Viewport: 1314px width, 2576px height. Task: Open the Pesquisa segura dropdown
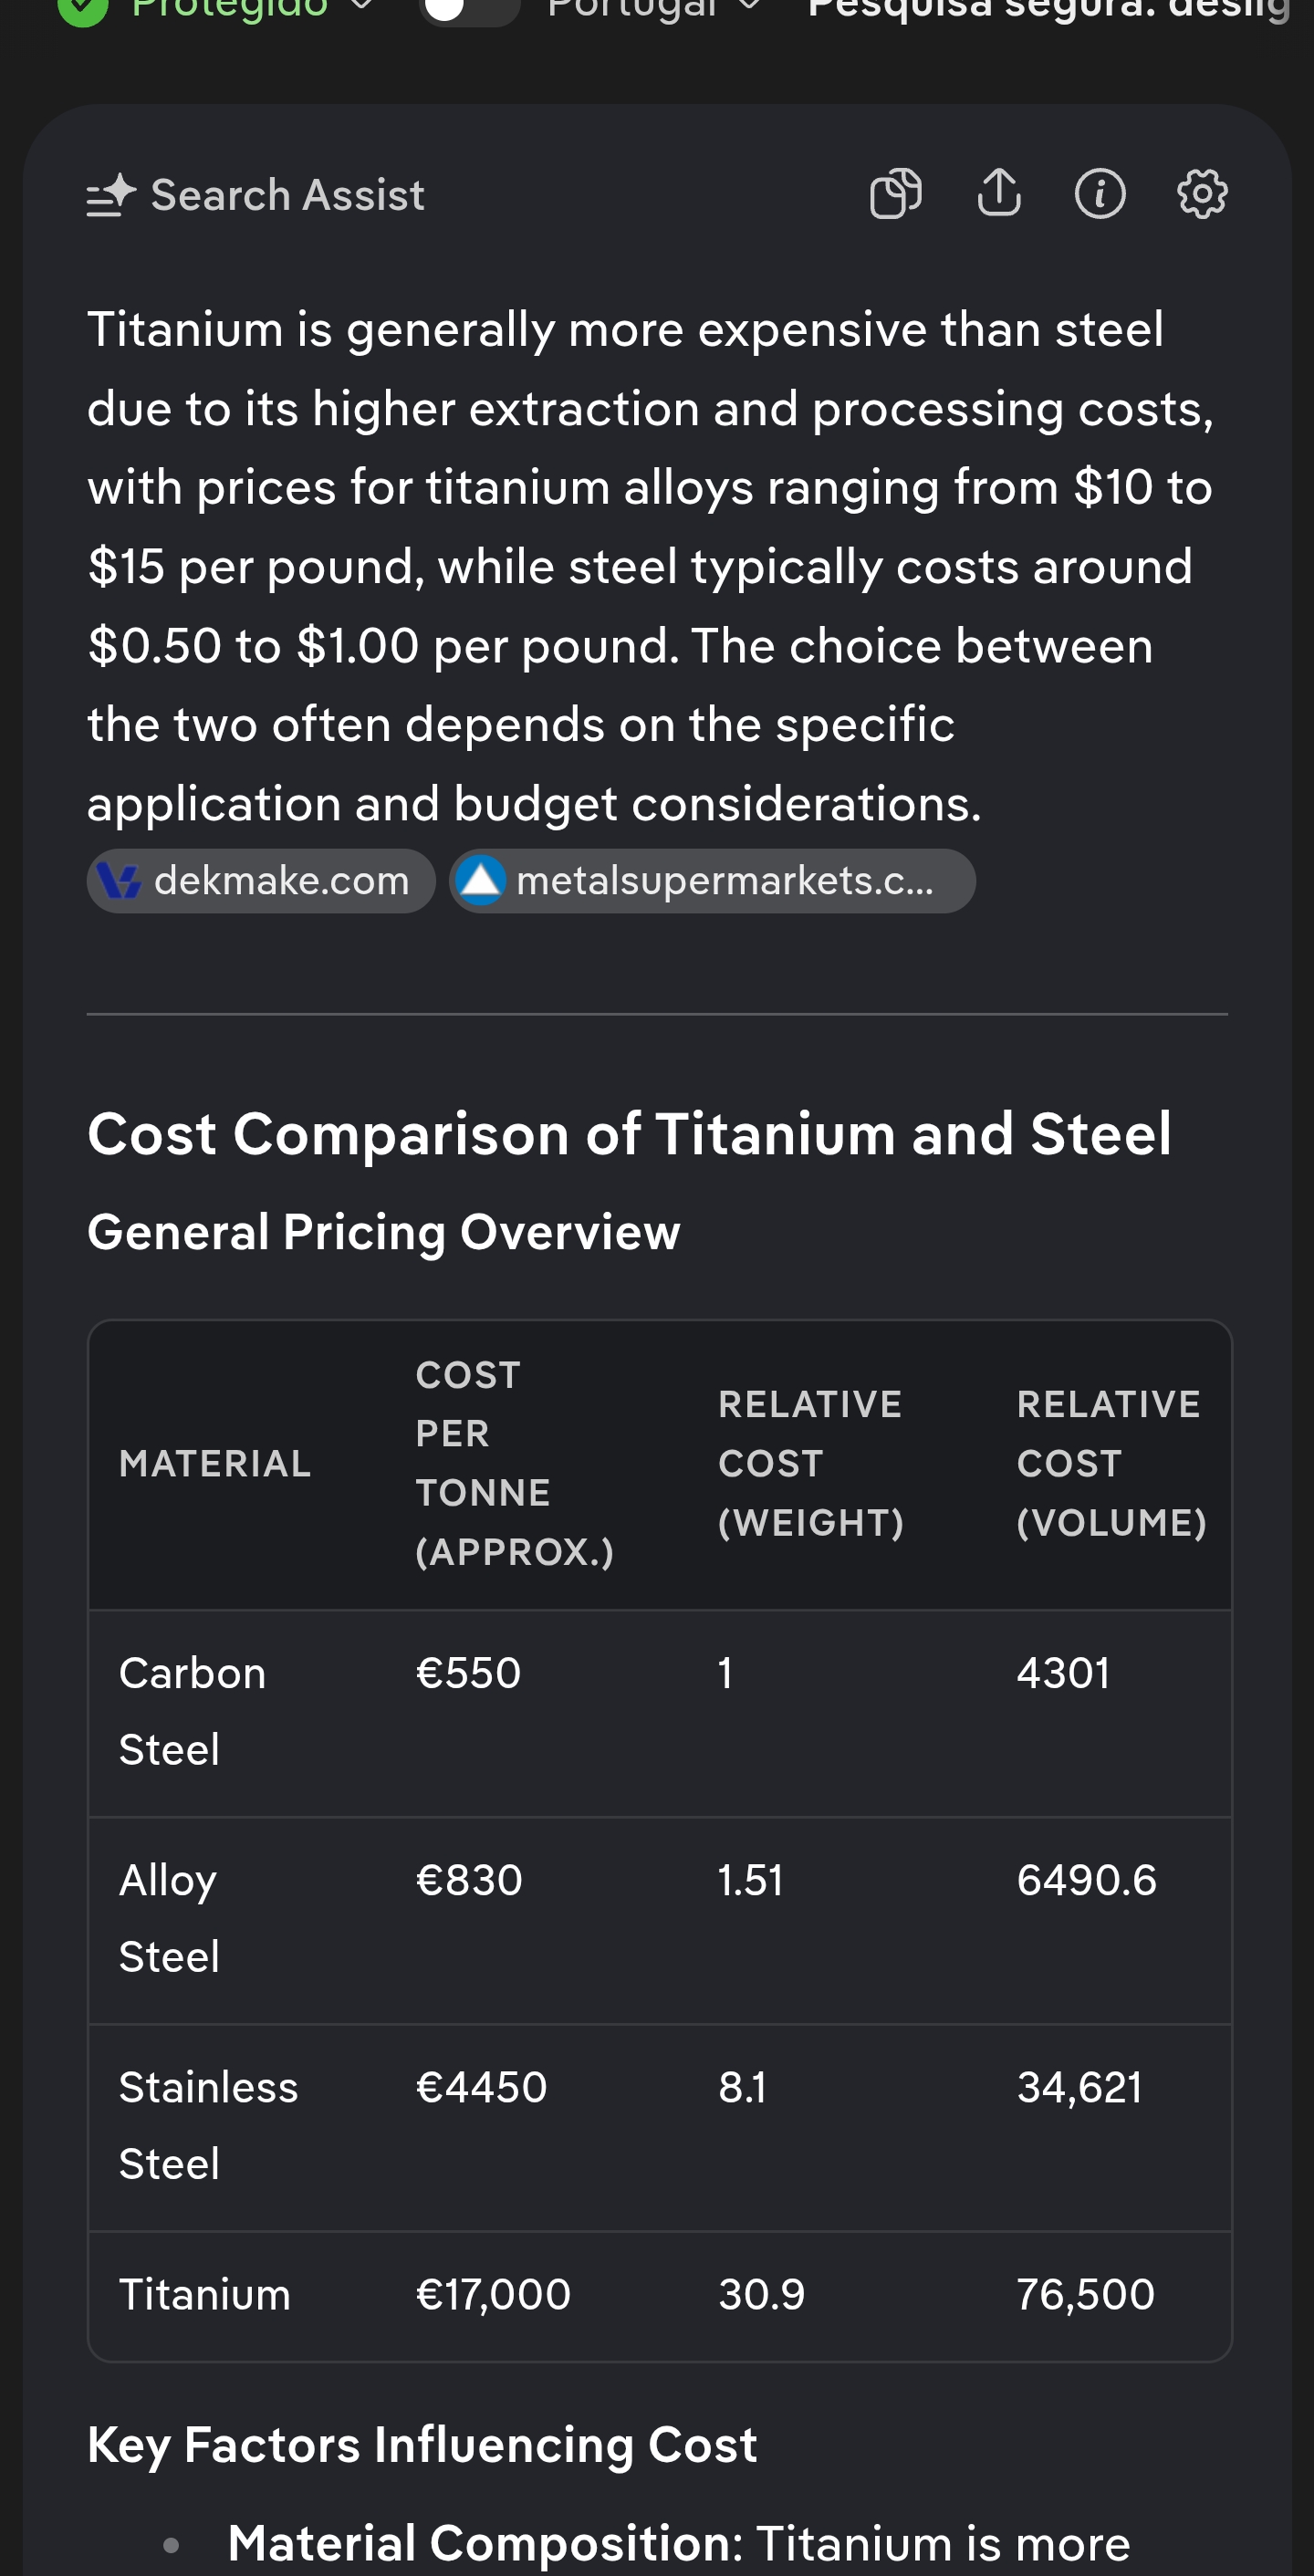[1048, 10]
